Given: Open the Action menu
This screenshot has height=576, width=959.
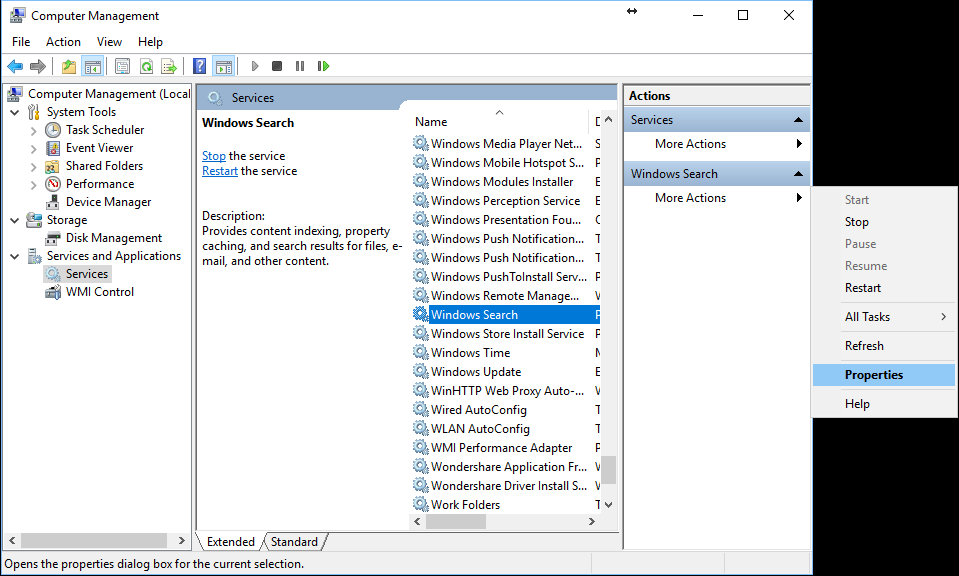Looking at the screenshot, I should [x=63, y=42].
